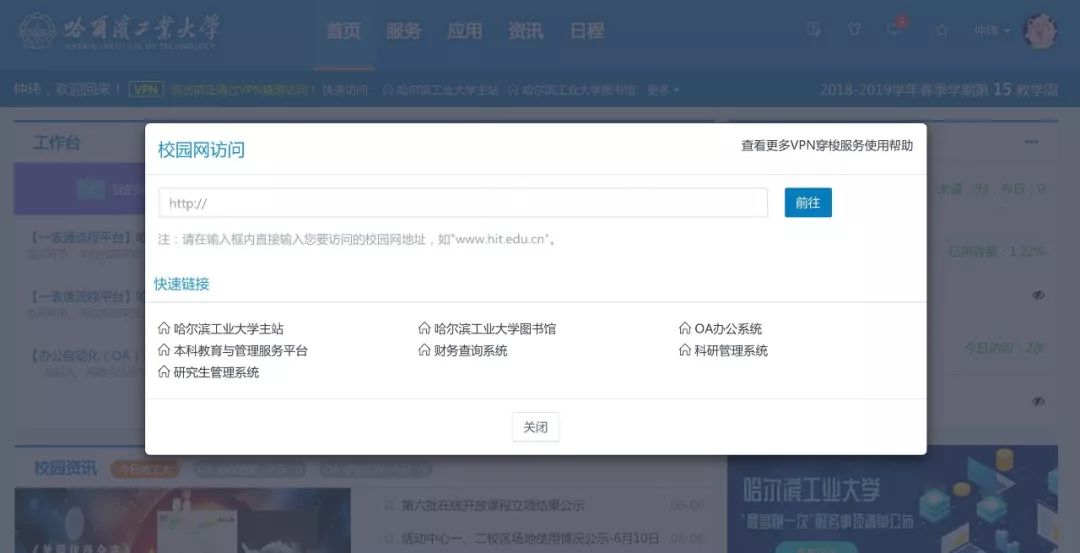1080x553 pixels.
Task: Click the news photo thumbnail under 校园资讯
Action: 183,521
